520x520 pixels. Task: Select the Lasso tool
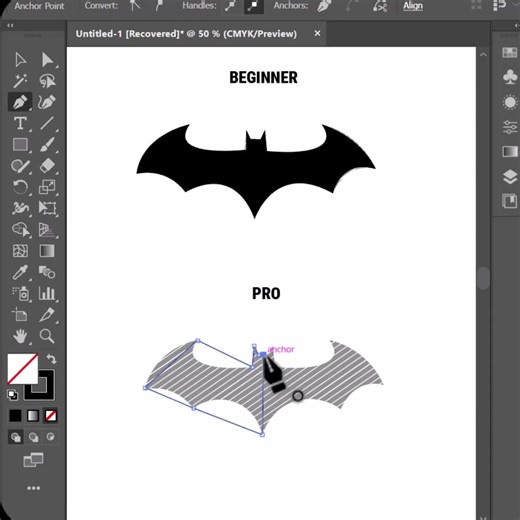point(47,81)
